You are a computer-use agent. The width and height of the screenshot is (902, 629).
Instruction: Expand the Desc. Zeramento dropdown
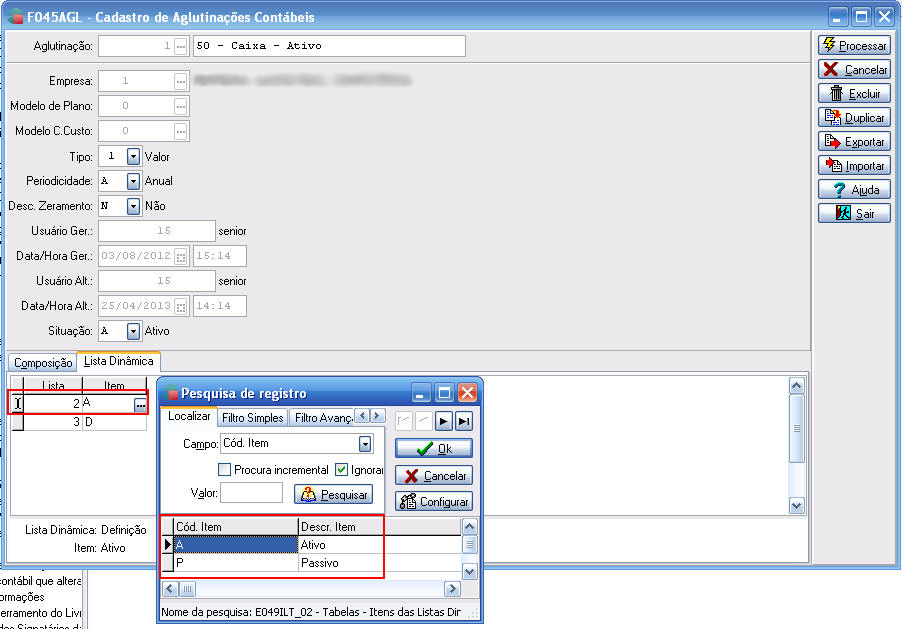(133, 206)
